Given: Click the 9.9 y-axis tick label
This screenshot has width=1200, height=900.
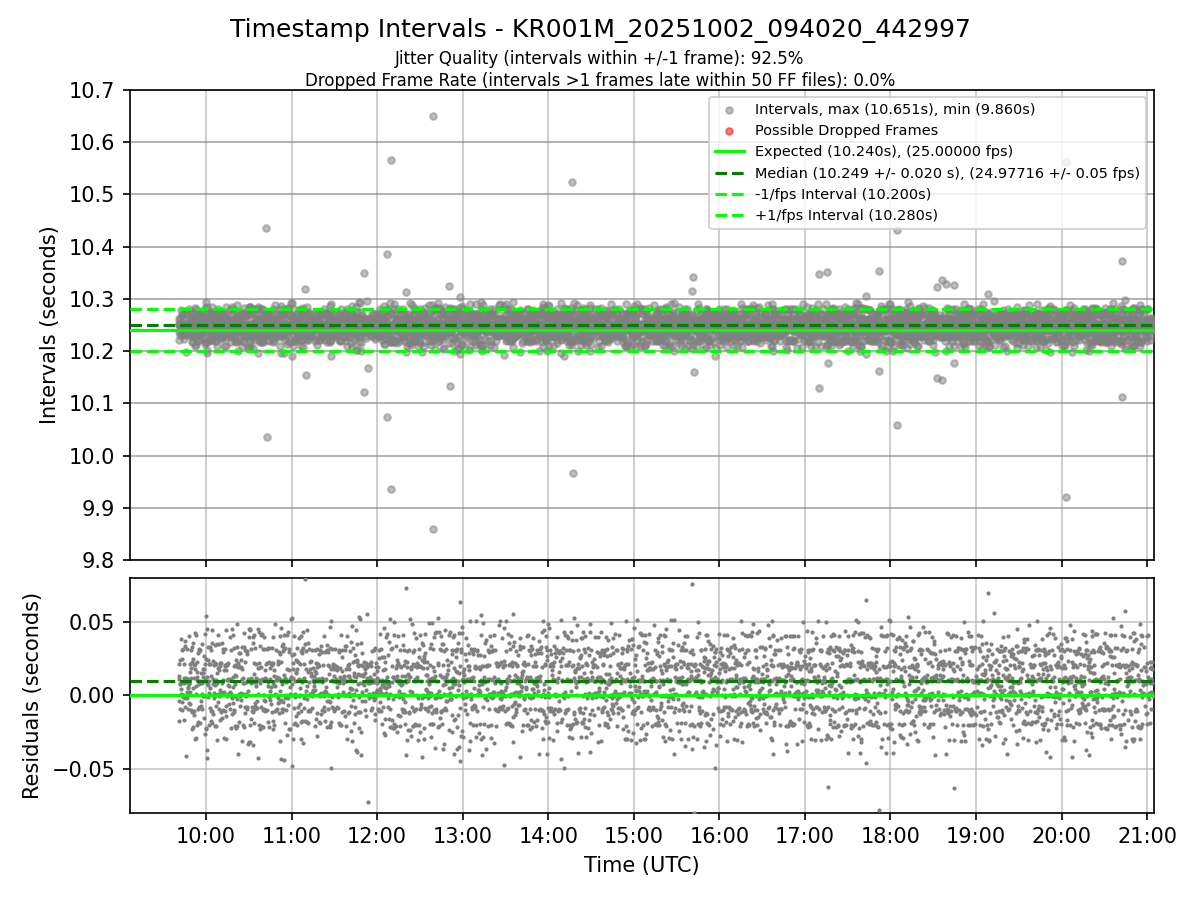Looking at the screenshot, I should 96,508.
